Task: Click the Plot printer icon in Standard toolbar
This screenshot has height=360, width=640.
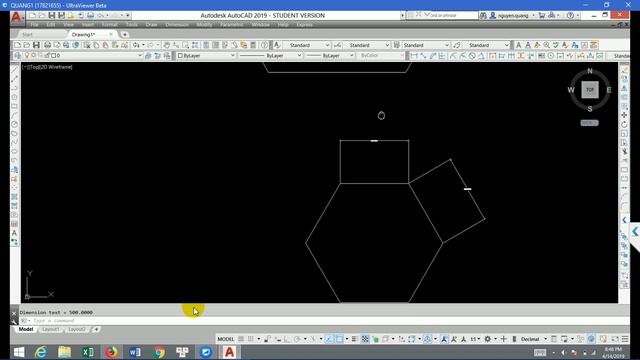Action: pyautogui.click(x=47, y=45)
